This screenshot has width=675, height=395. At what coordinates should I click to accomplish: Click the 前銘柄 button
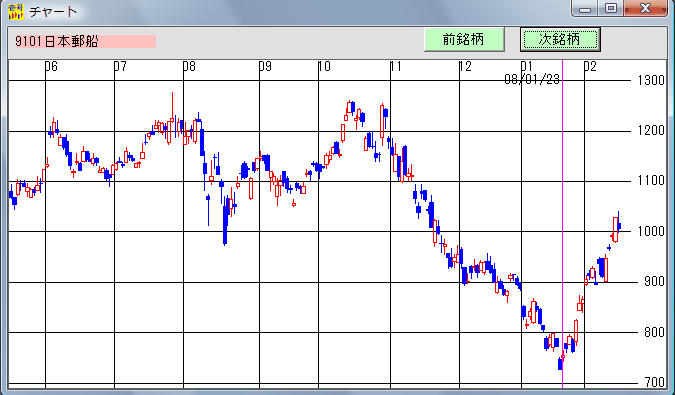coord(464,40)
